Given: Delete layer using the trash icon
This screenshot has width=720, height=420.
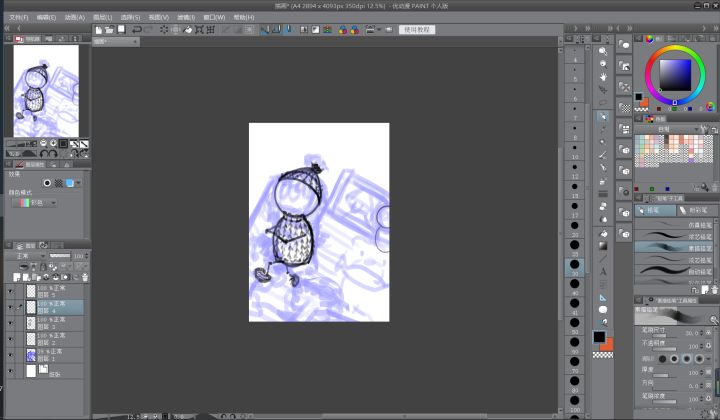Looking at the screenshot, I should (85, 277).
